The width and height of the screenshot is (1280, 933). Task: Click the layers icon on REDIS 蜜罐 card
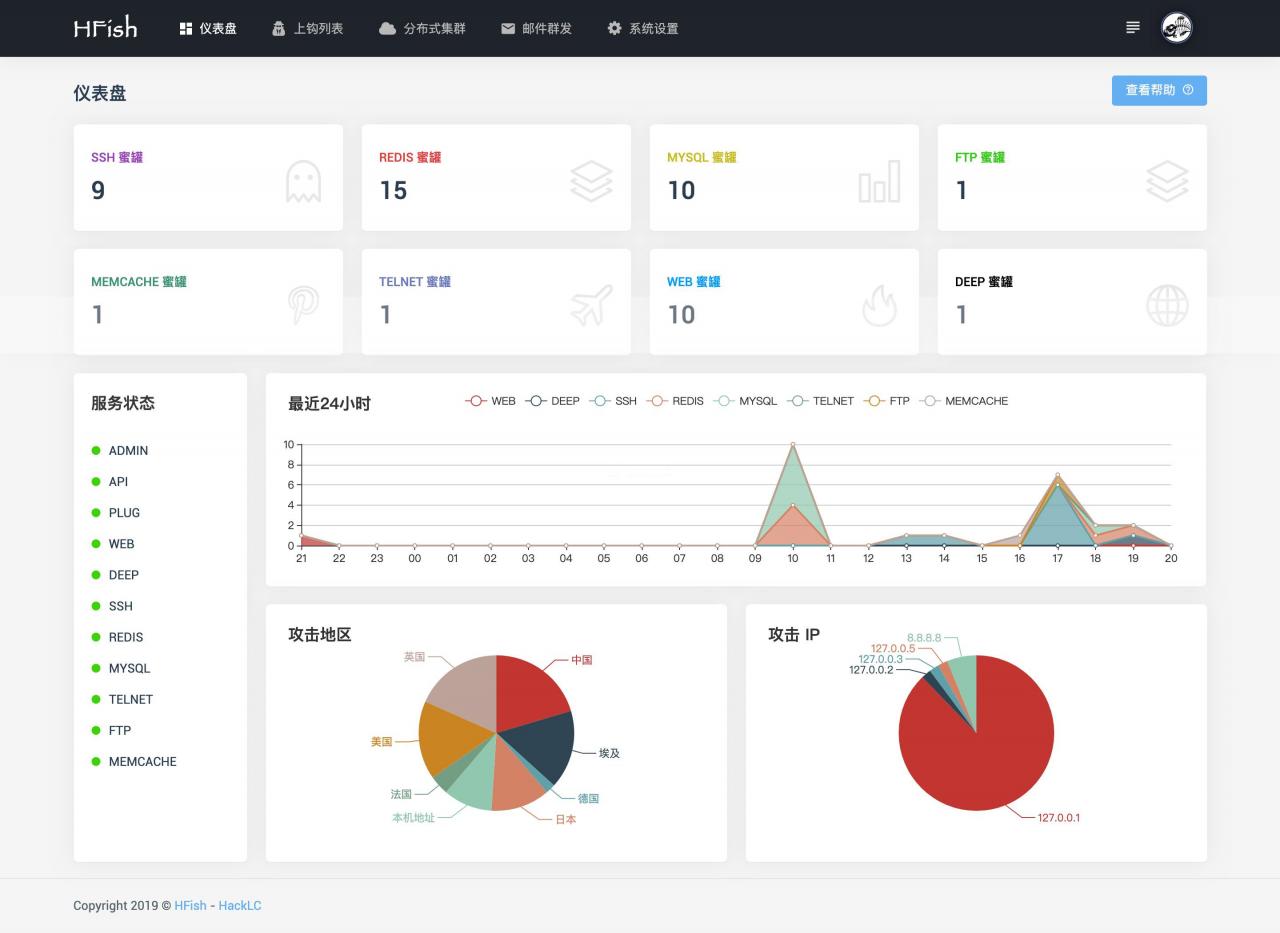pyautogui.click(x=590, y=181)
